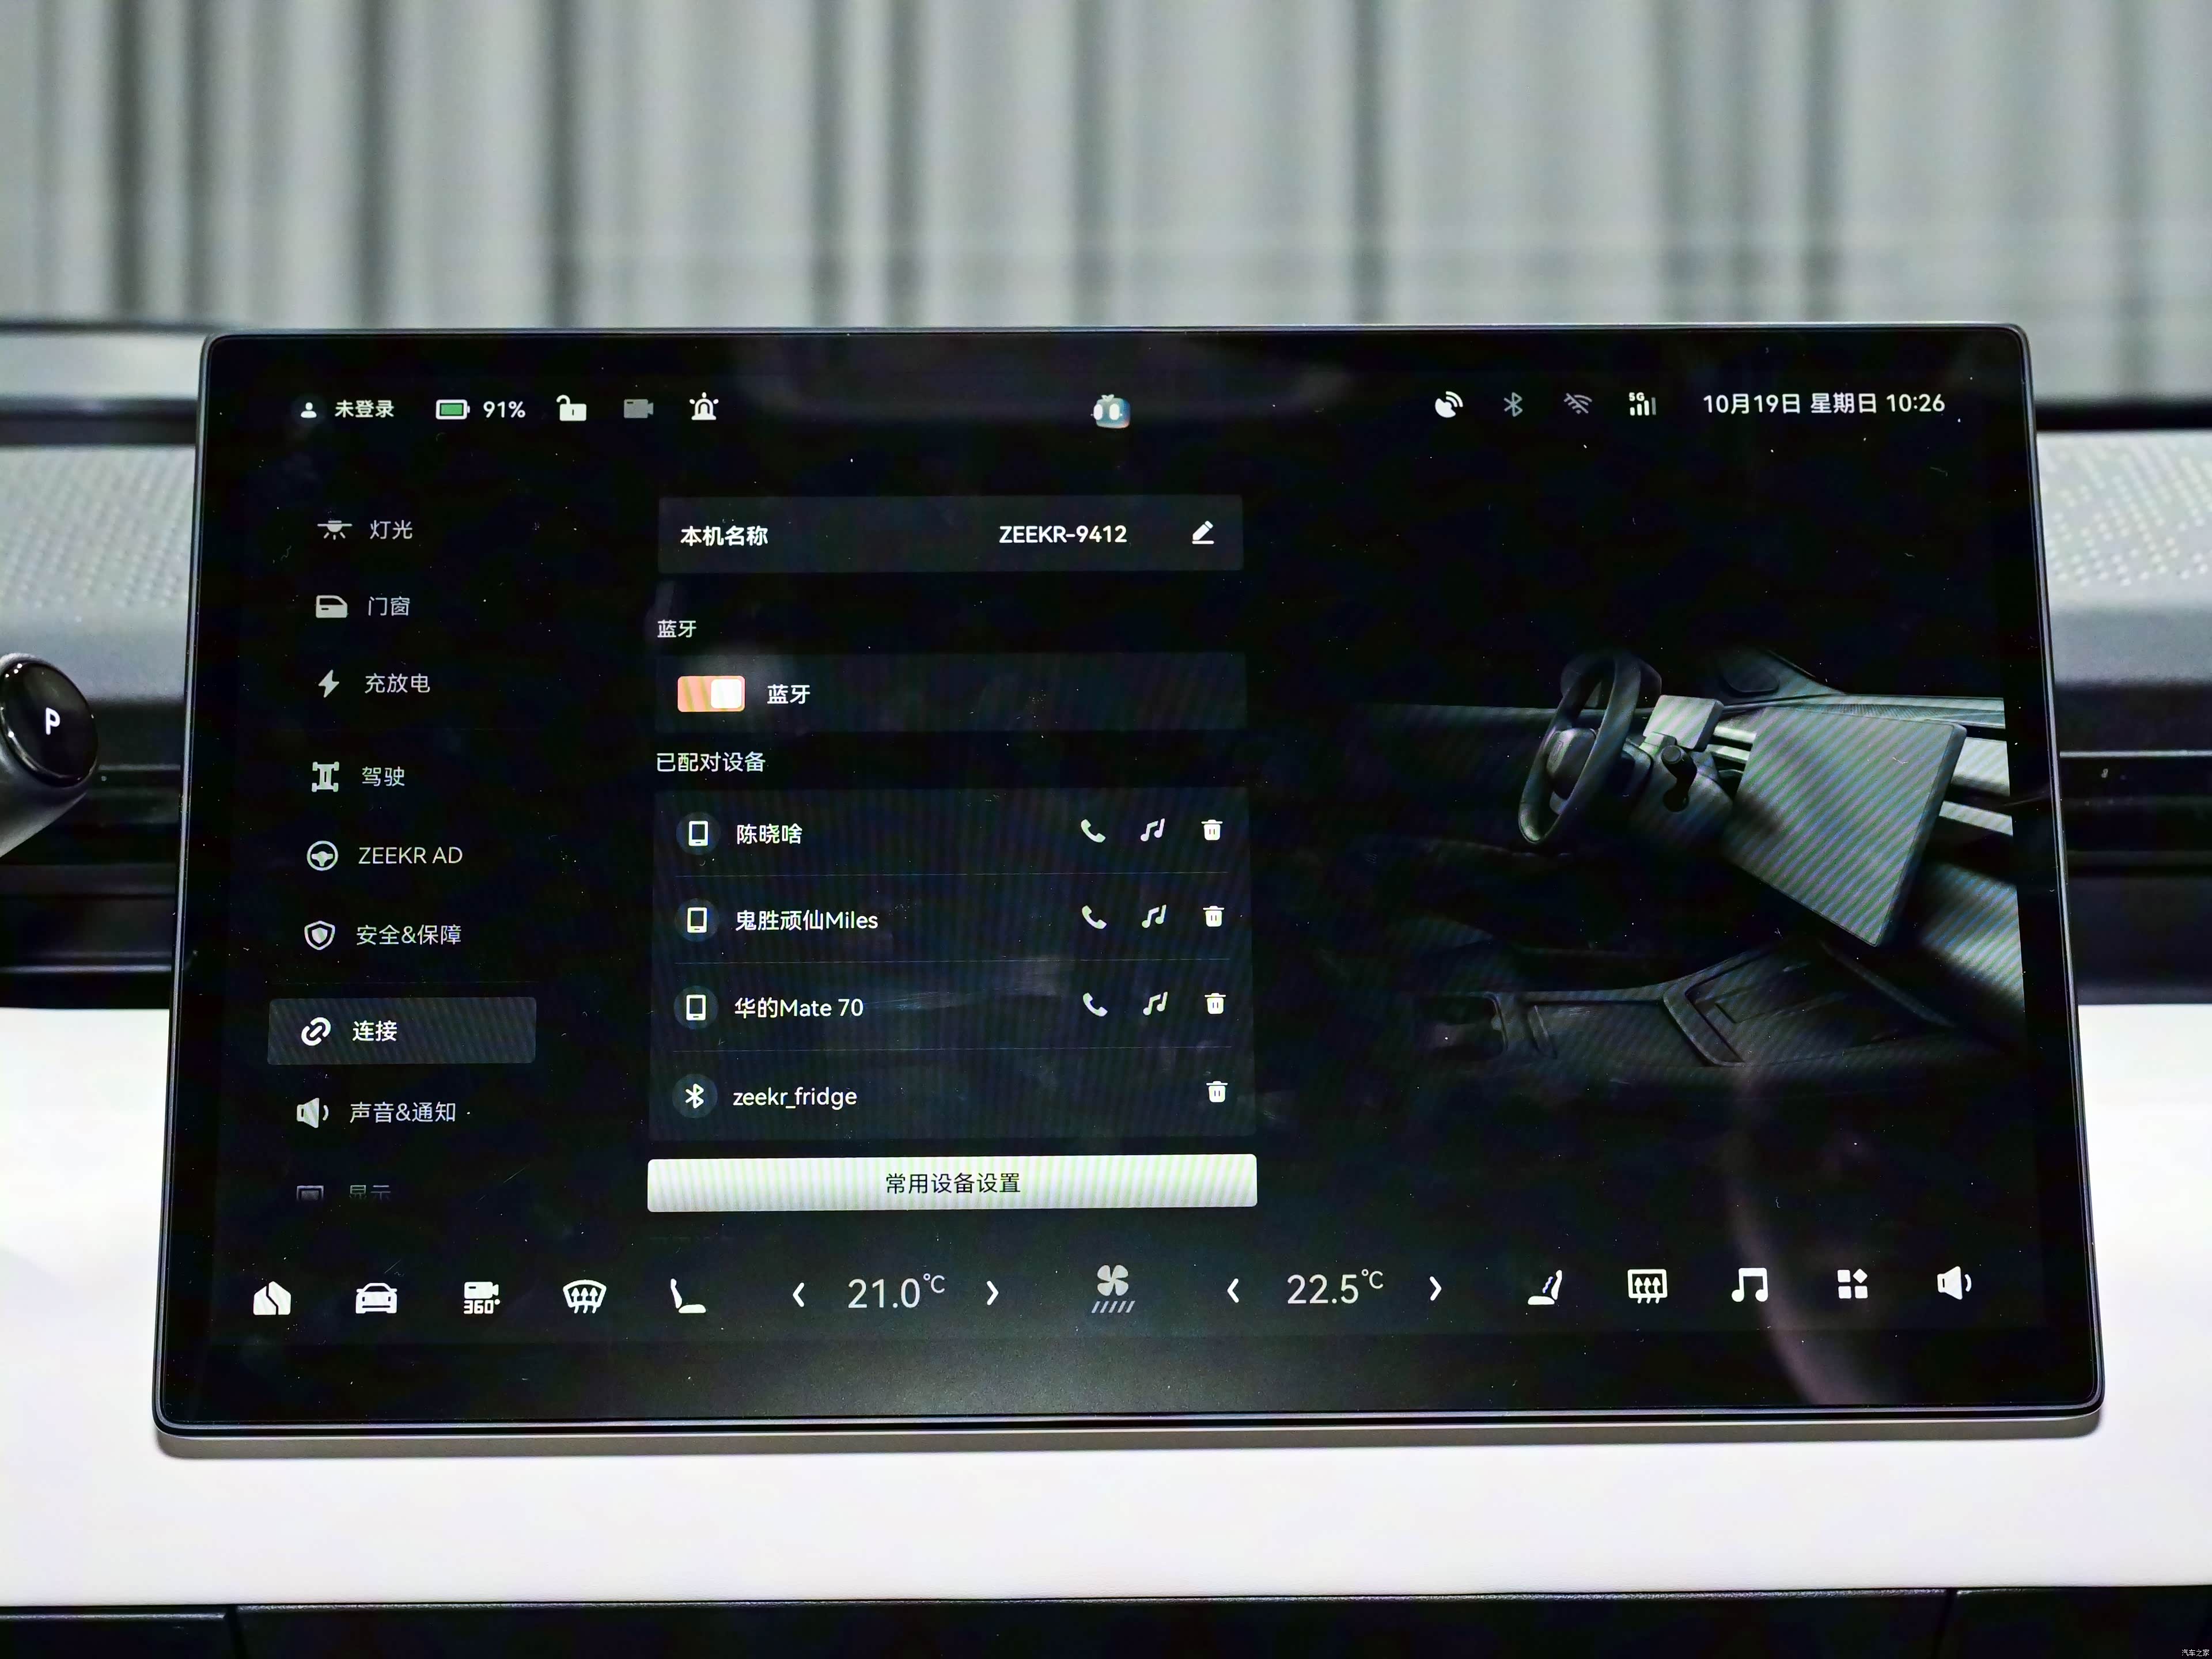The height and width of the screenshot is (1659, 2212).
Task: Tap the fan climate icon
Action: pyautogui.click(x=1112, y=1289)
